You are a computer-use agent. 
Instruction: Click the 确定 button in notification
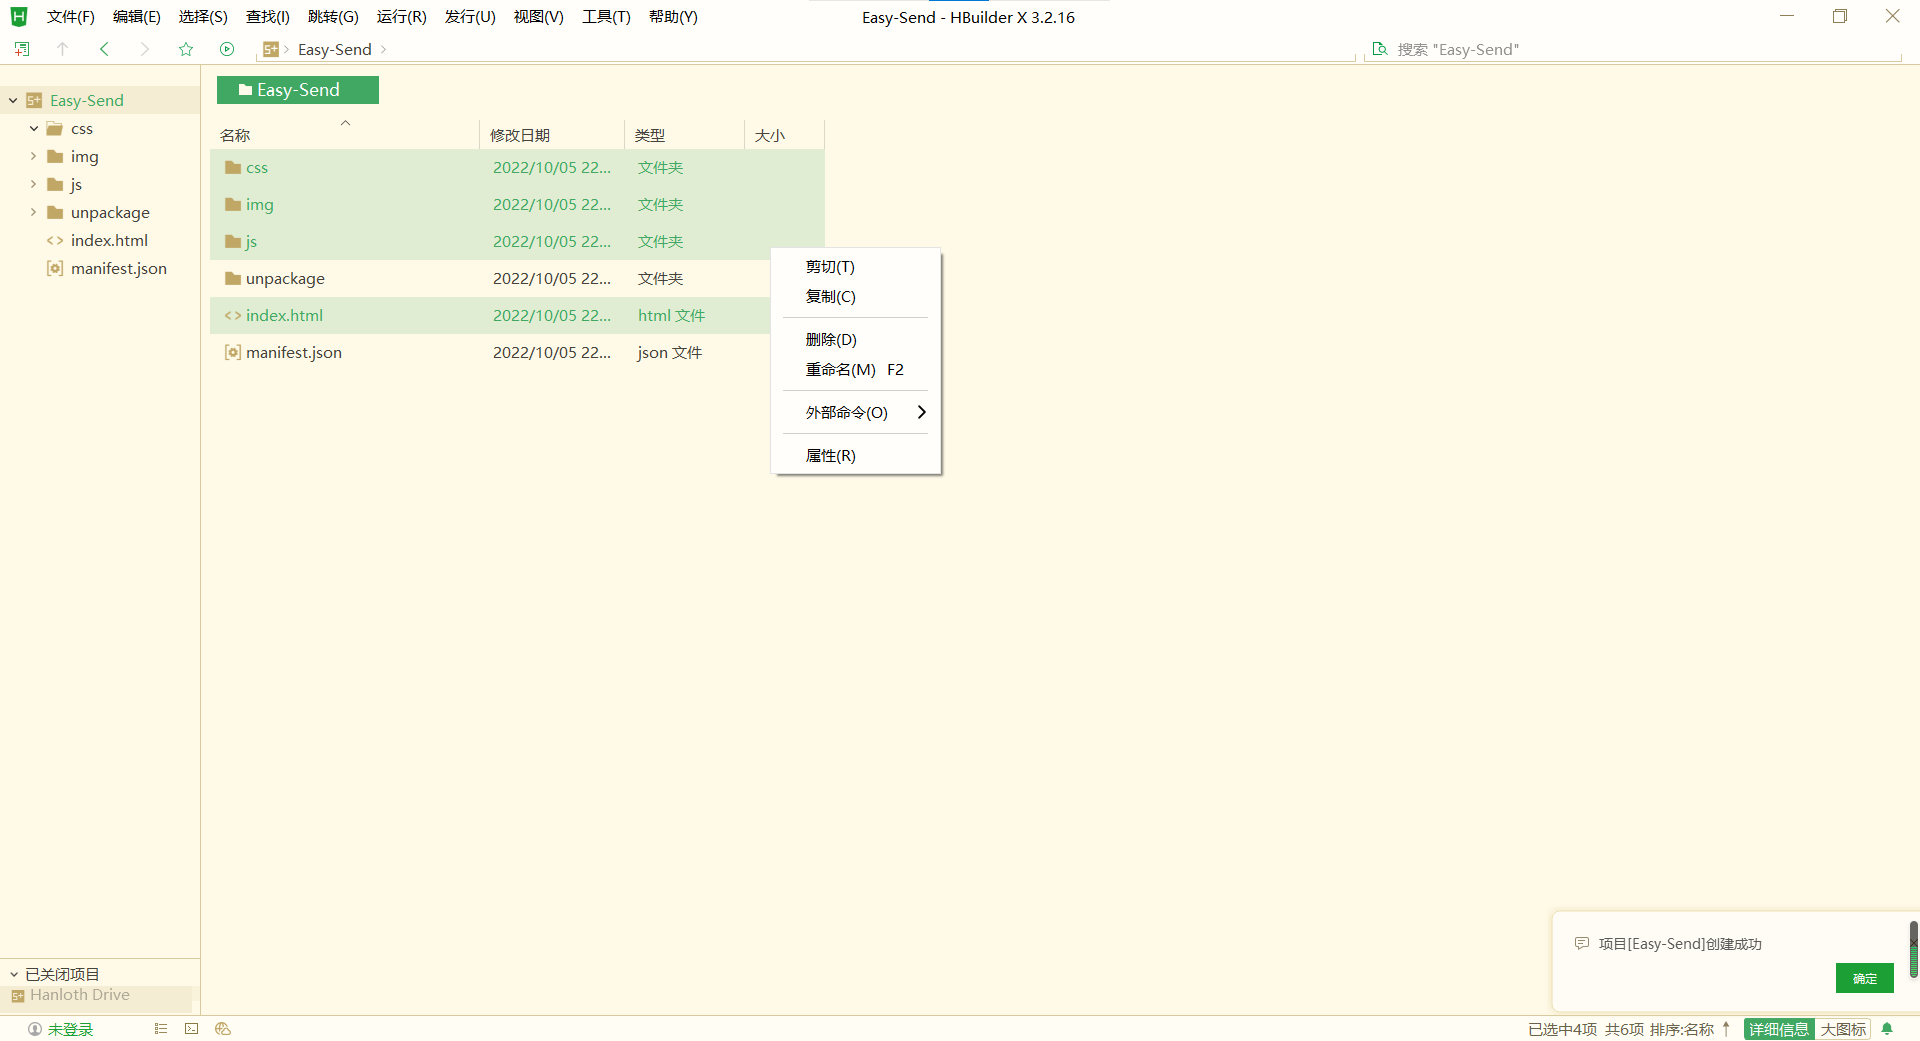[x=1864, y=978]
